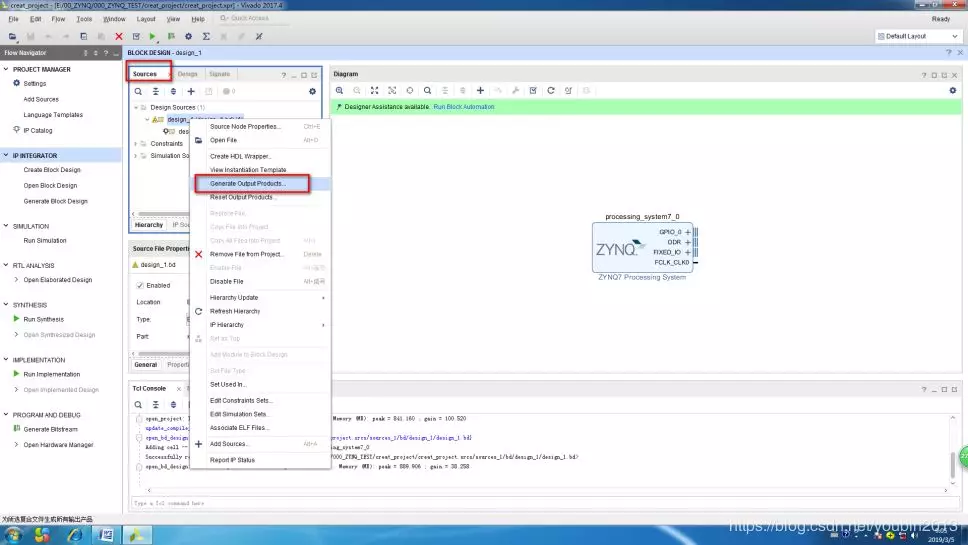Zoom in on the Diagram
The width and height of the screenshot is (968, 545).
tap(340, 90)
